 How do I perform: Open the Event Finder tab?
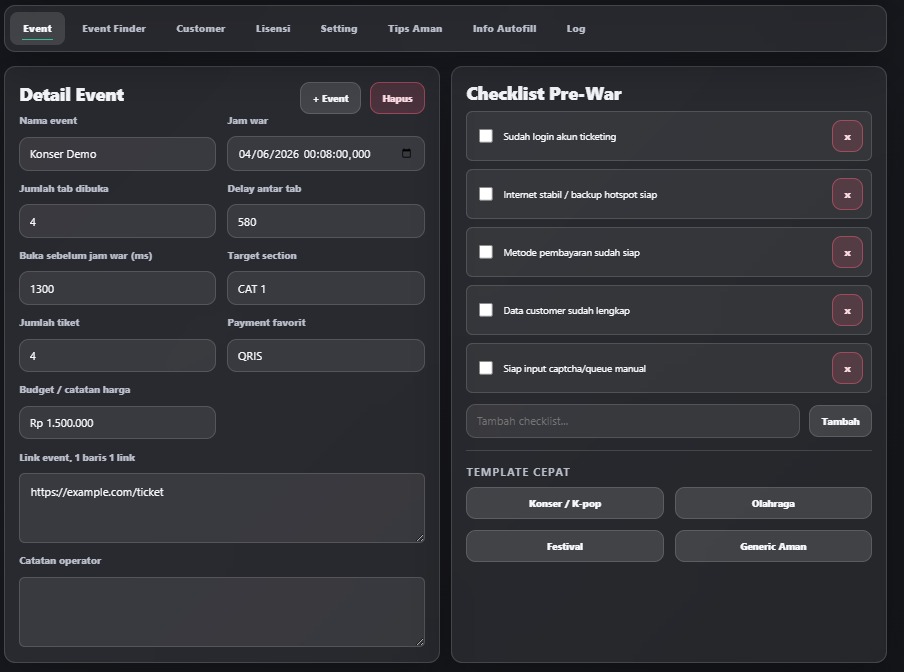pyautogui.click(x=114, y=28)
